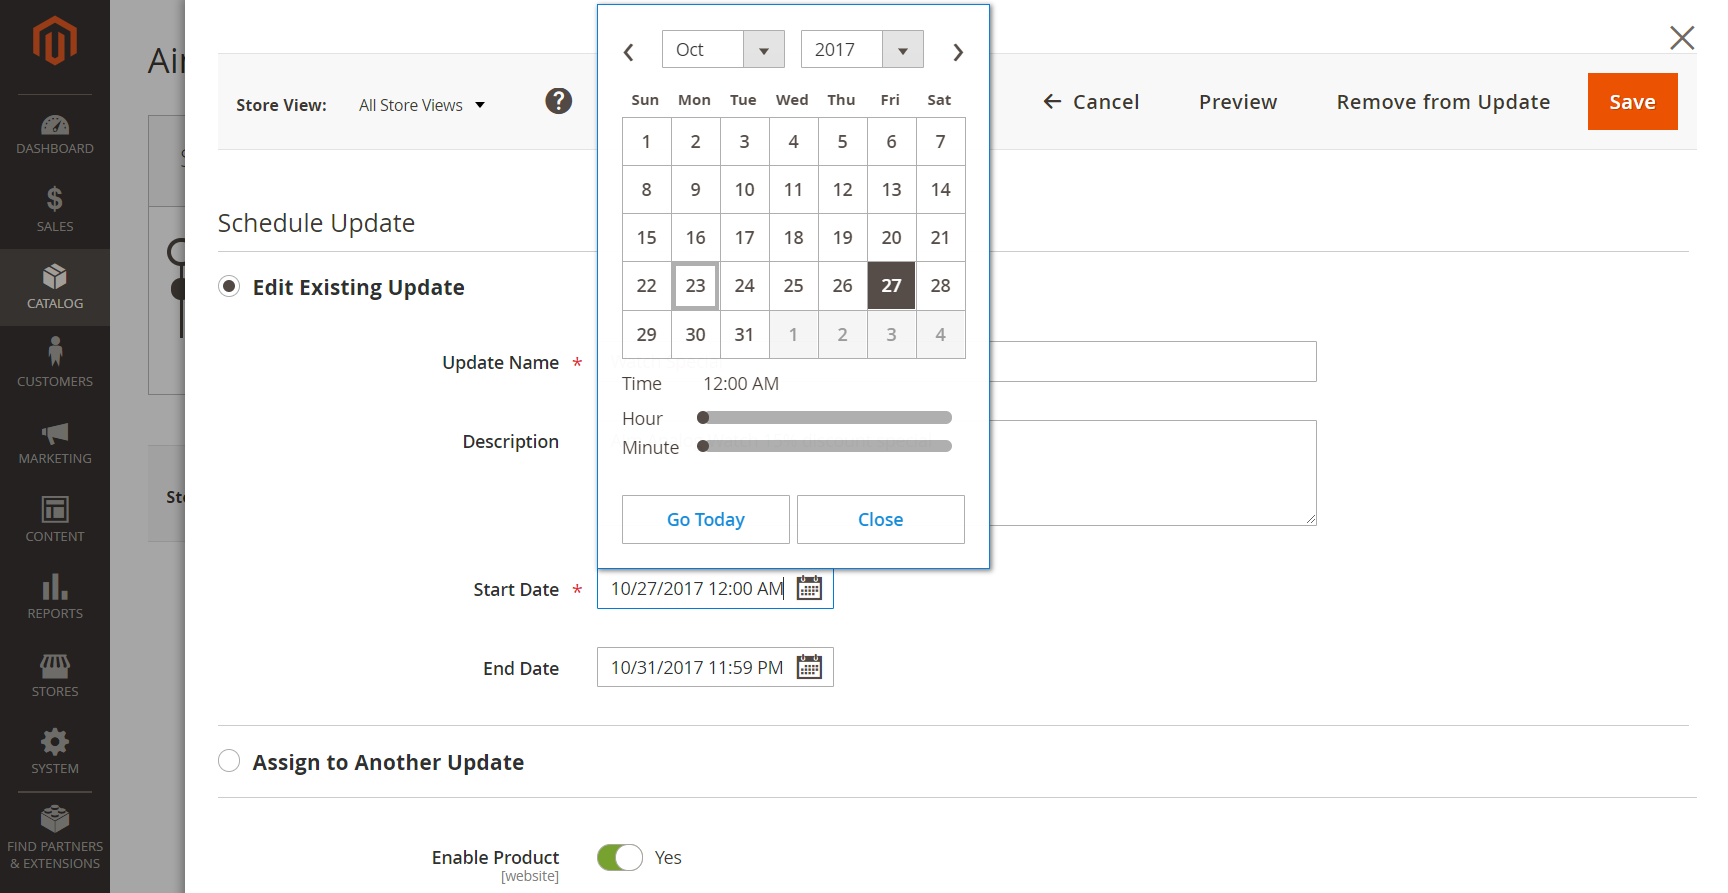Click the Go Today button
Image resolution: width=1728 pixels, height=893 pixels.
click(706, 520)
